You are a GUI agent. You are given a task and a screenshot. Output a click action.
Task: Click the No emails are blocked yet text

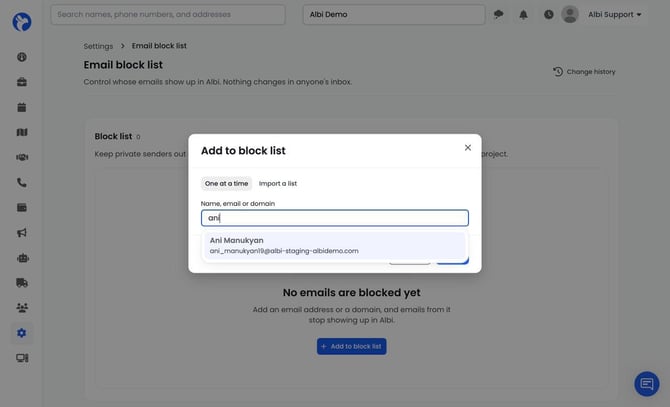351,293
